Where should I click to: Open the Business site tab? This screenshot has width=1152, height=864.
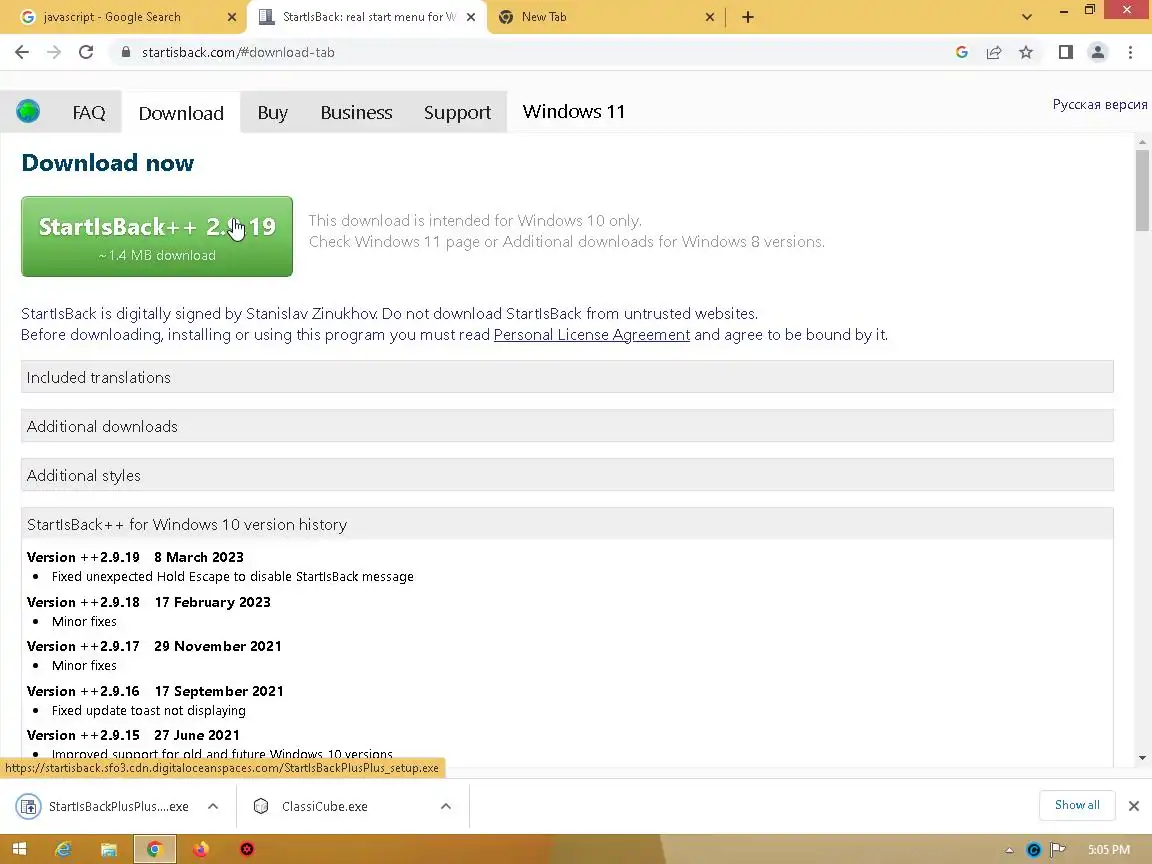pos(356,112)
